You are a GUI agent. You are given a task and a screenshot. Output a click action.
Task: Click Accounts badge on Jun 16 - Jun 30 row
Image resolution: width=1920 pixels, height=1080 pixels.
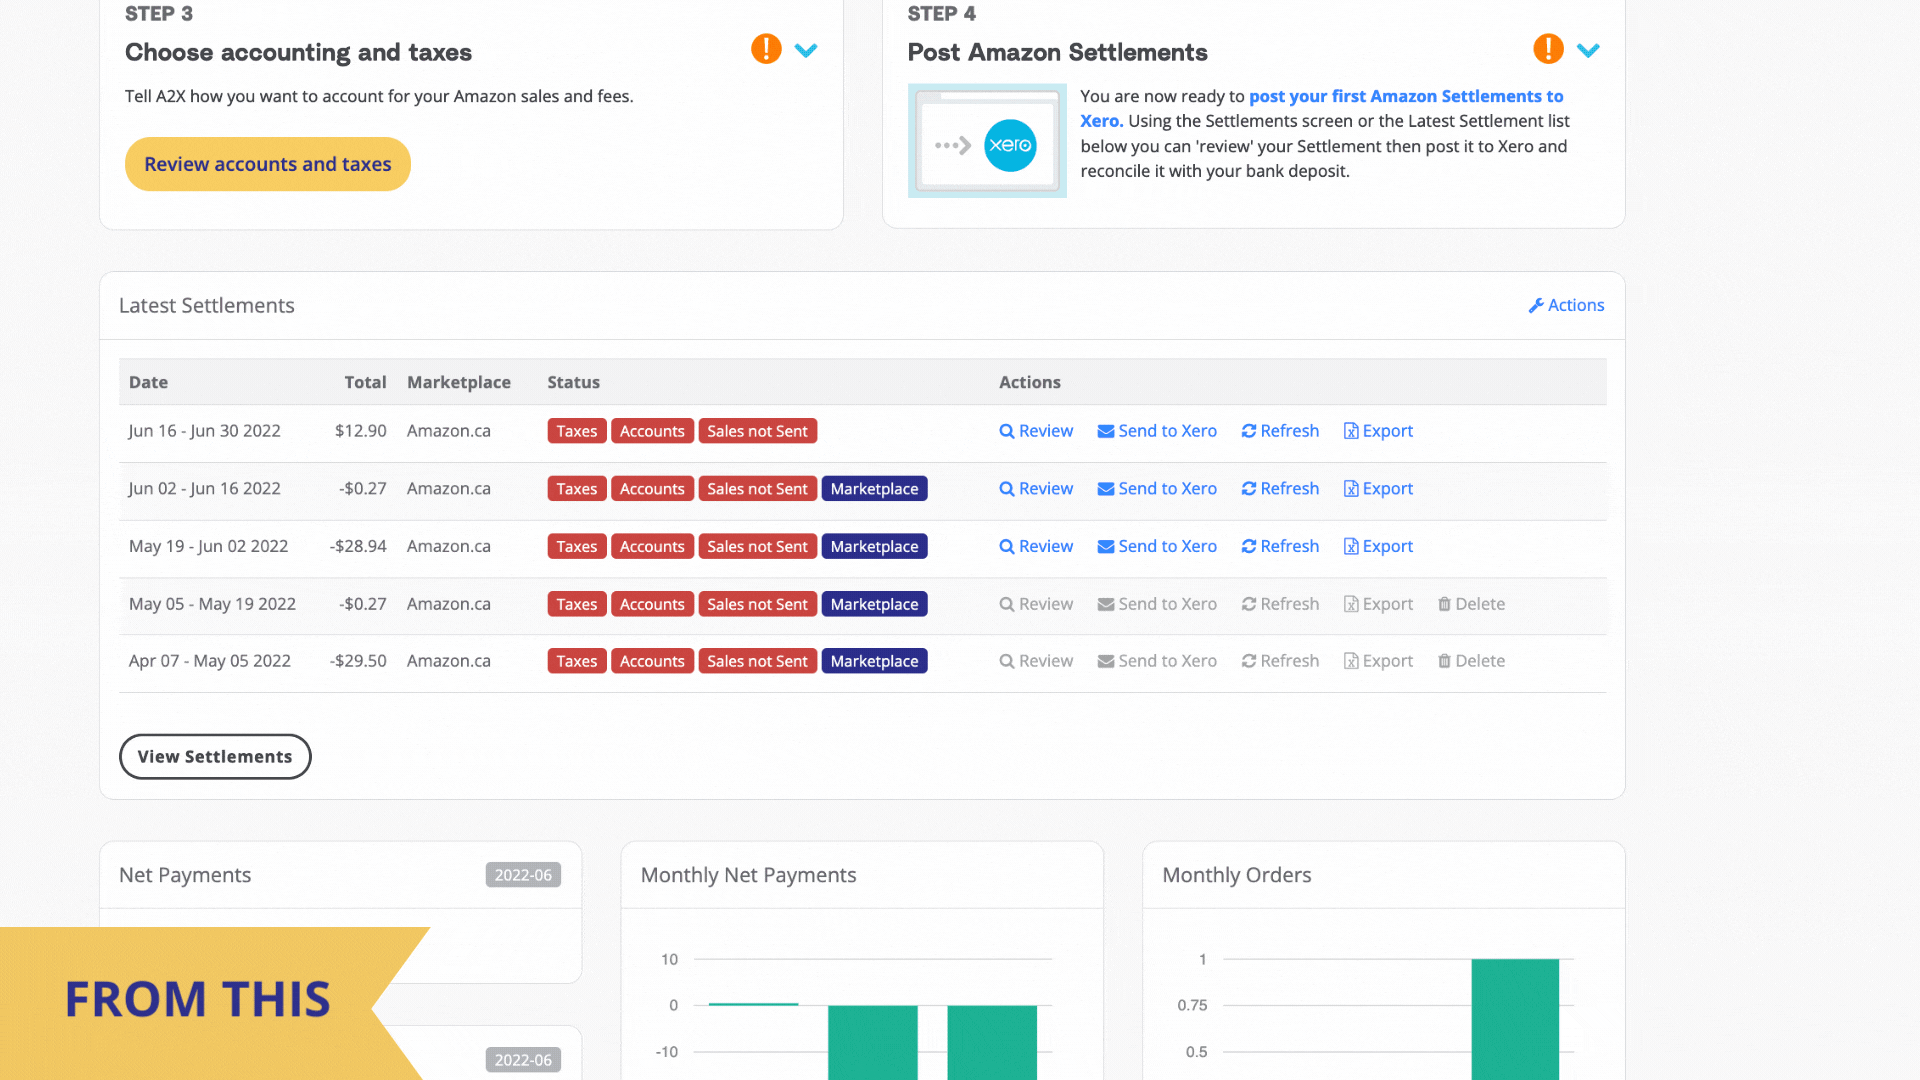tap(652, 431)
